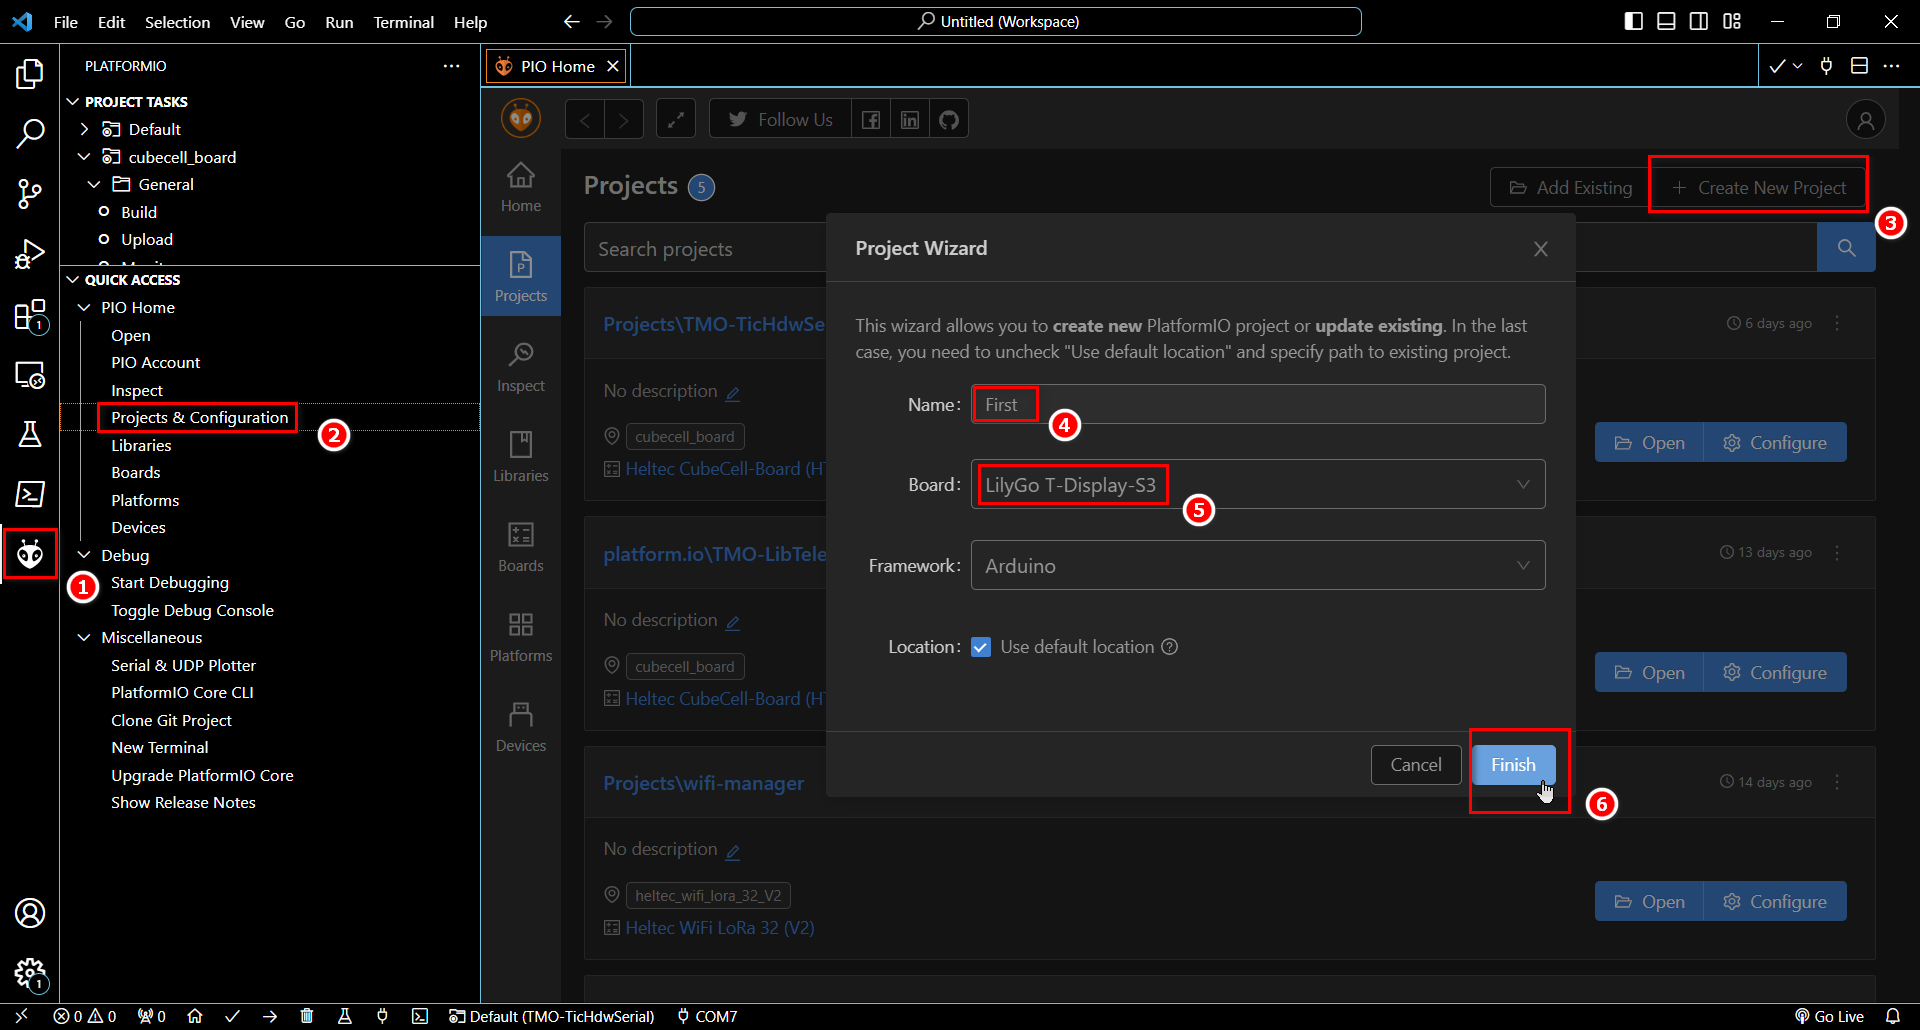
Task: Toggle primary side bar layout icon
Action: (1633, 21)
